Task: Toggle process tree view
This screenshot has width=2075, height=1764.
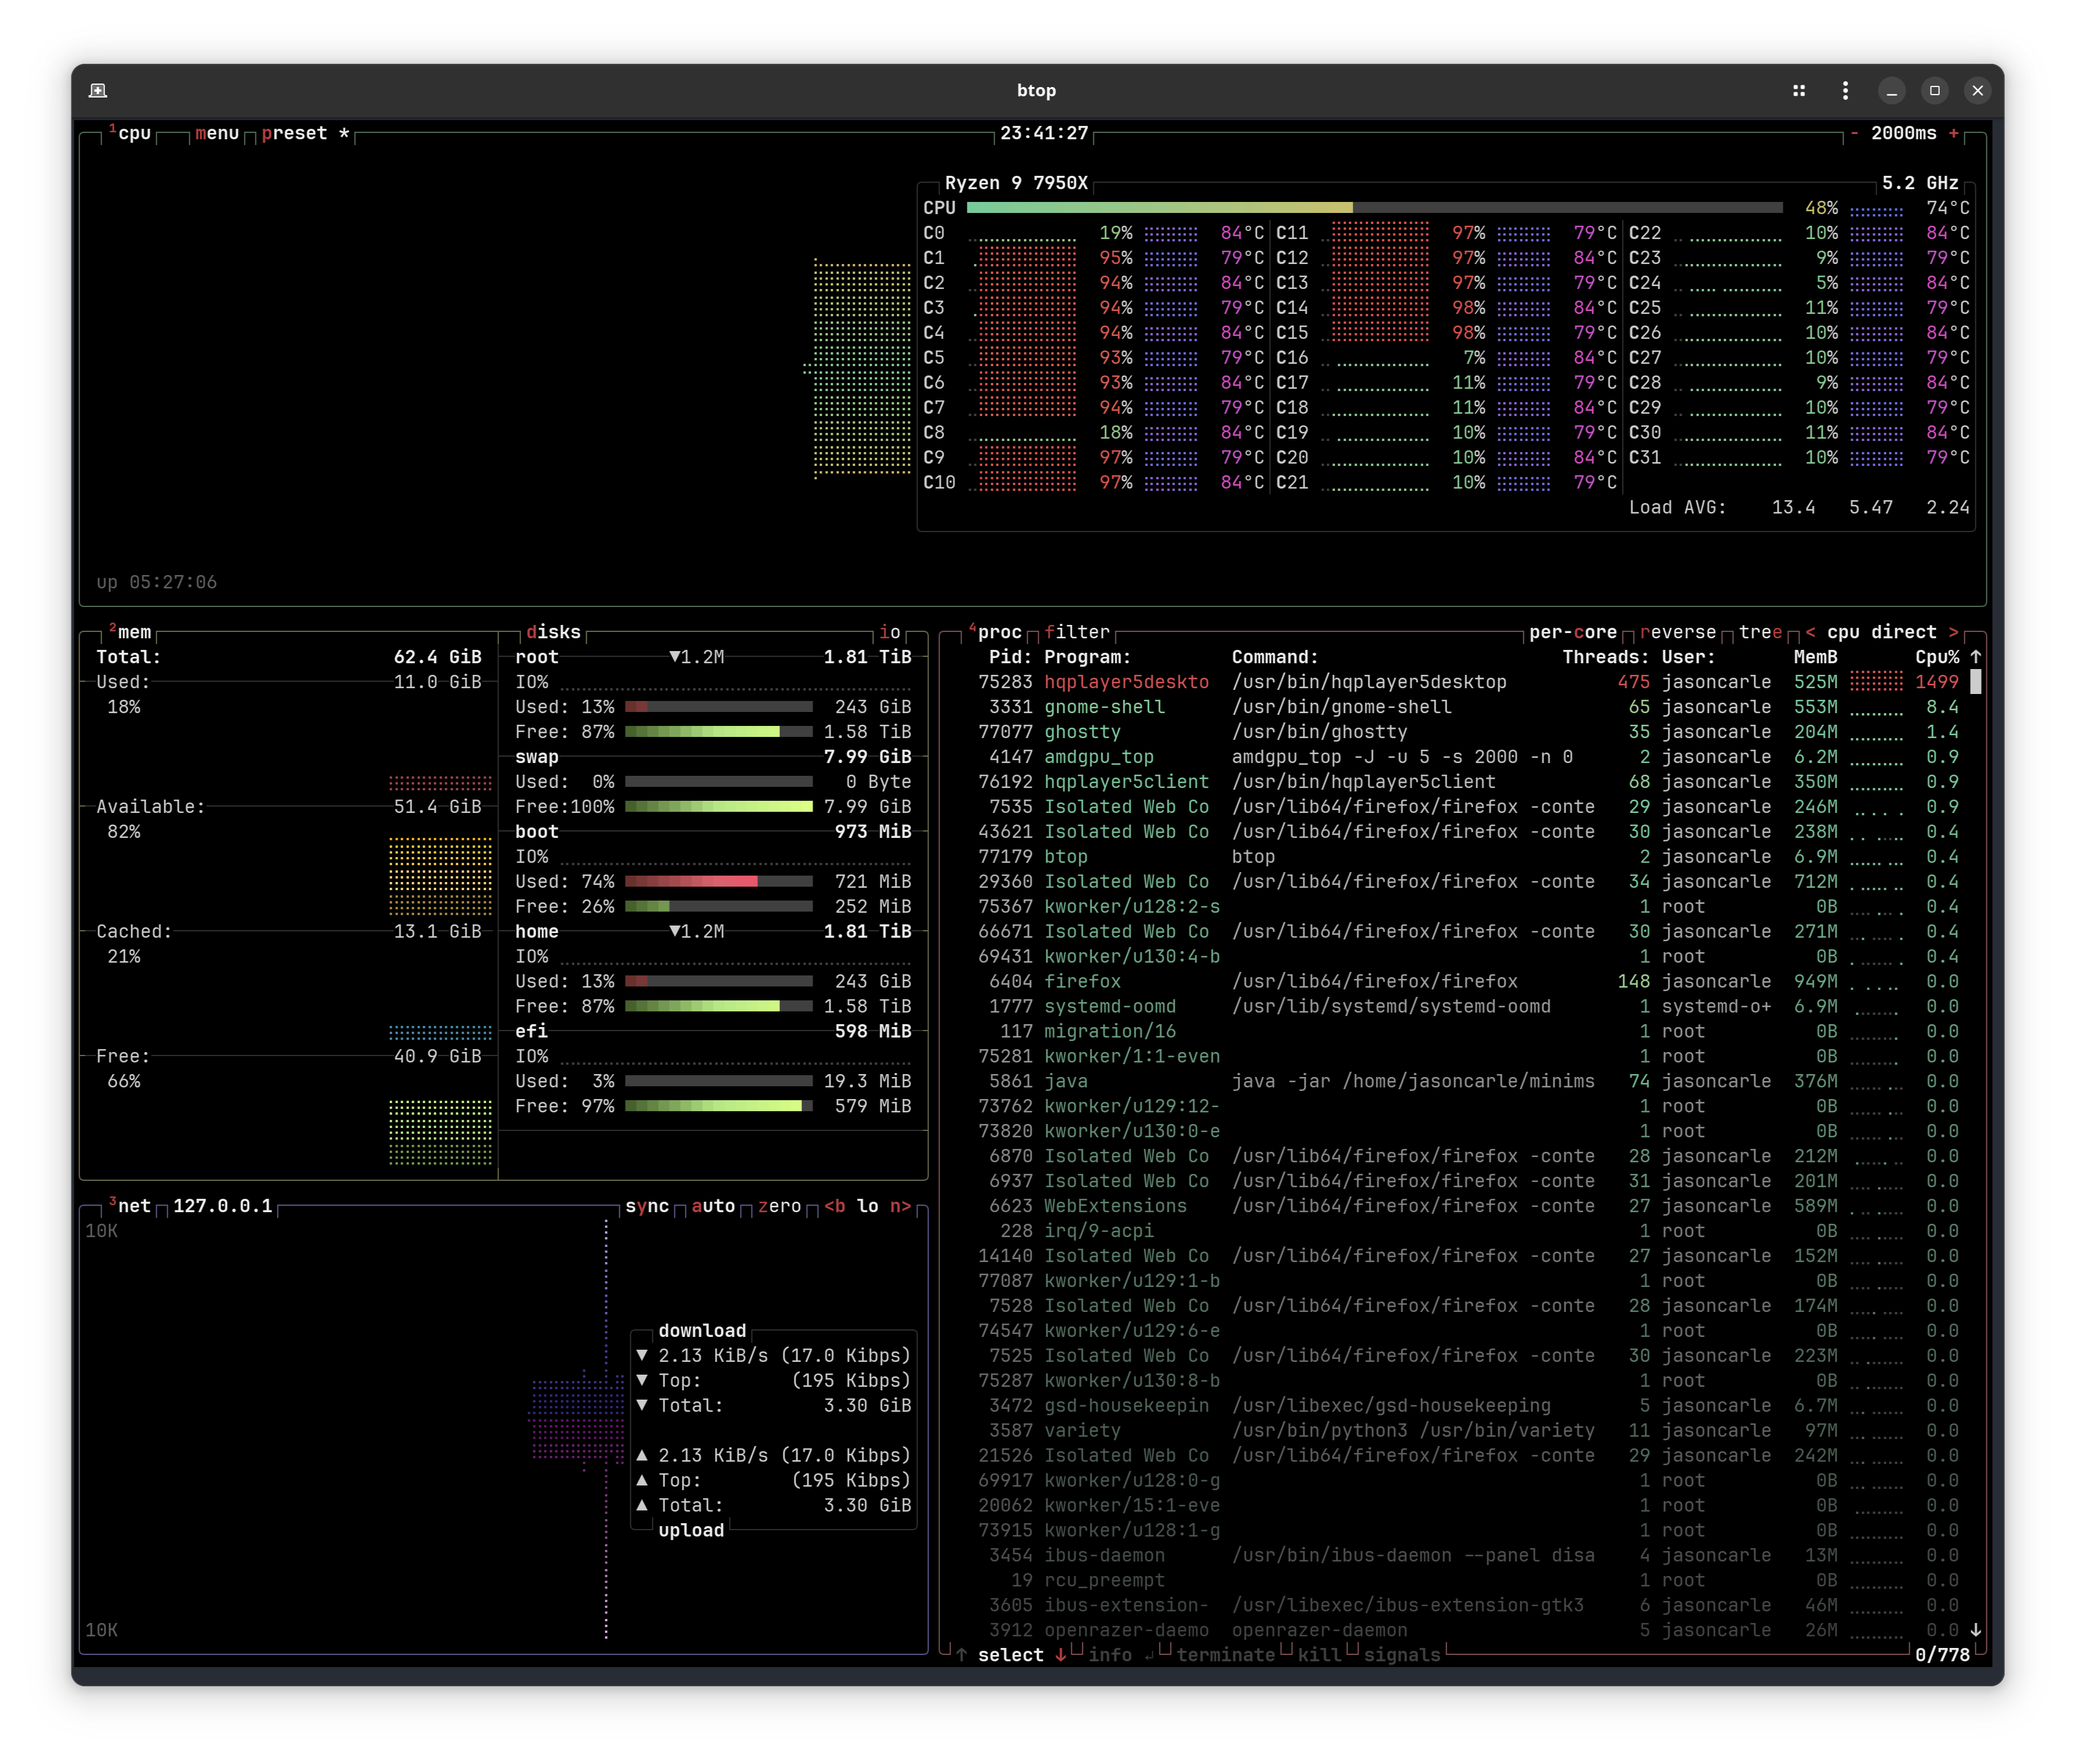Action: pos(1760,632)
